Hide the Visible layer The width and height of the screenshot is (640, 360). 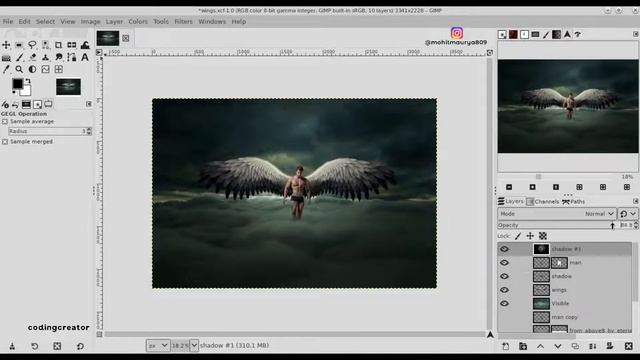[x=504, y=303]
